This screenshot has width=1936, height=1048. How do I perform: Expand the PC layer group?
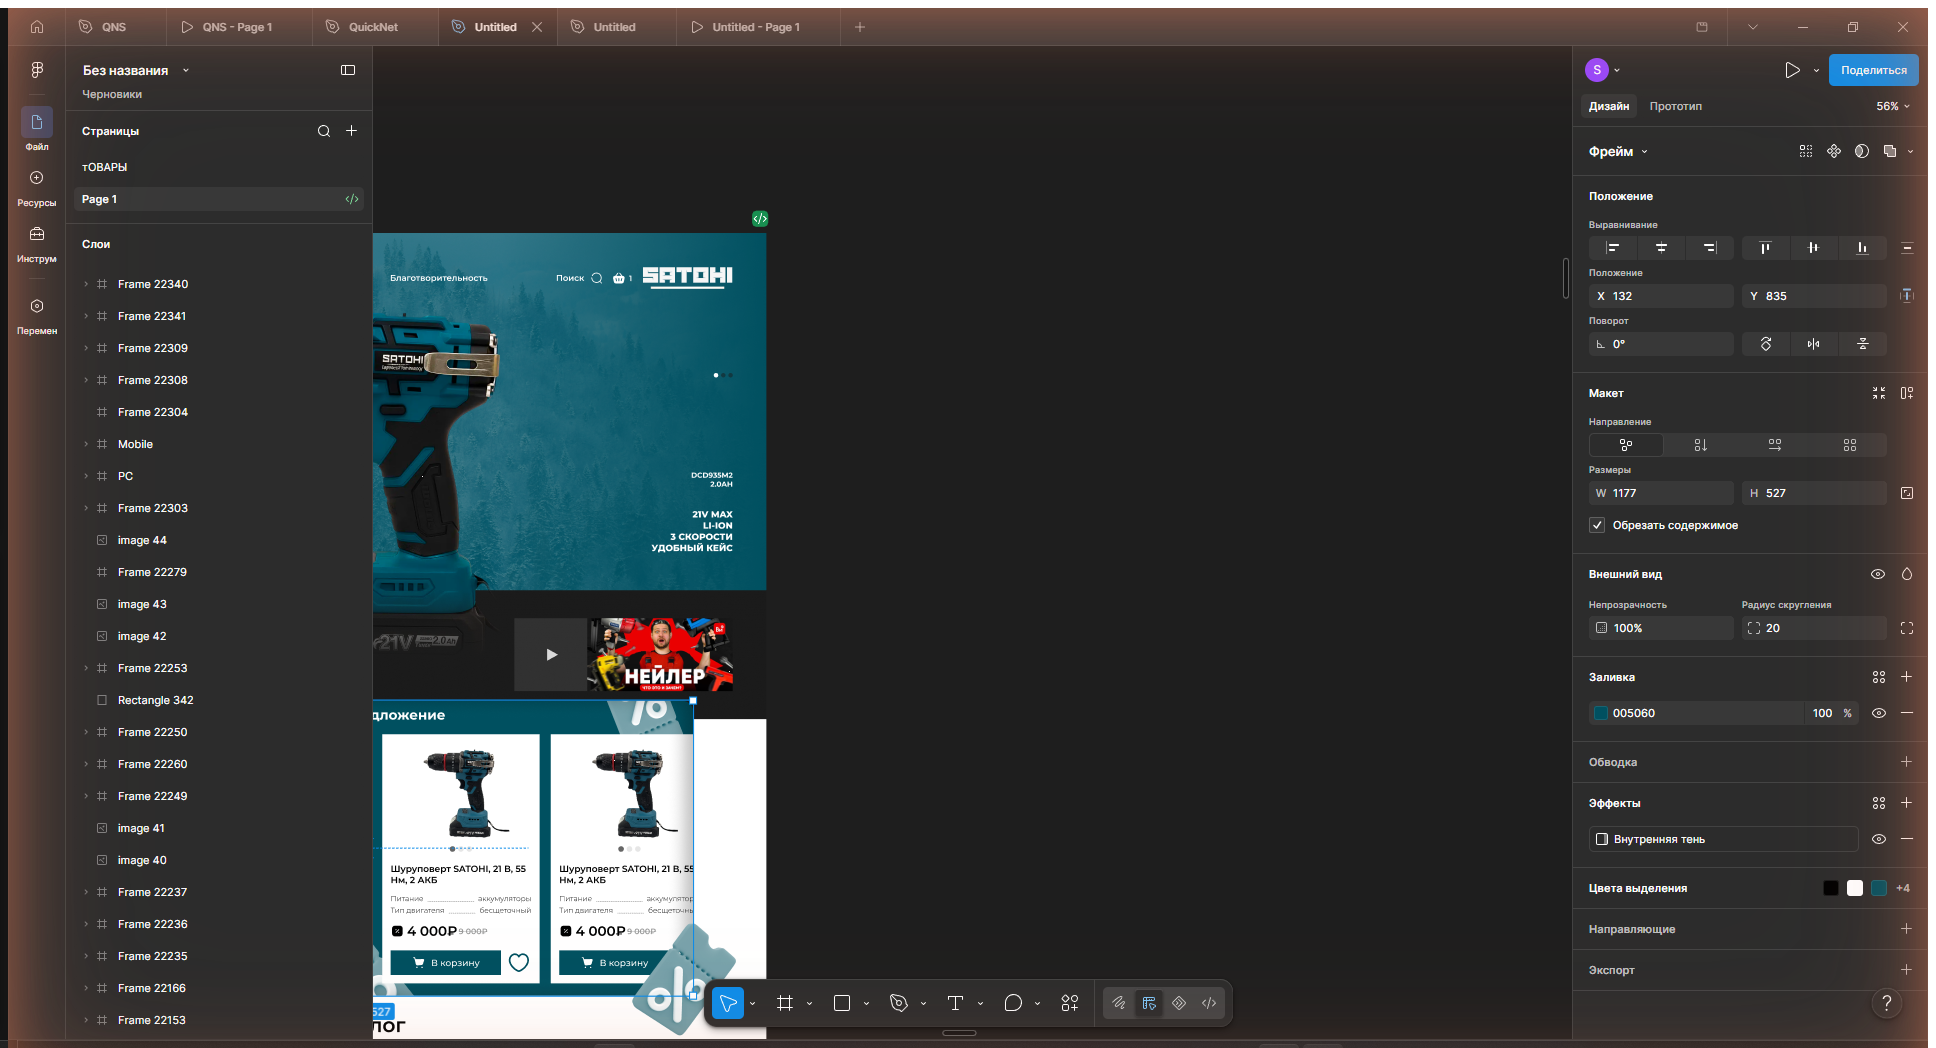point(86,476)
